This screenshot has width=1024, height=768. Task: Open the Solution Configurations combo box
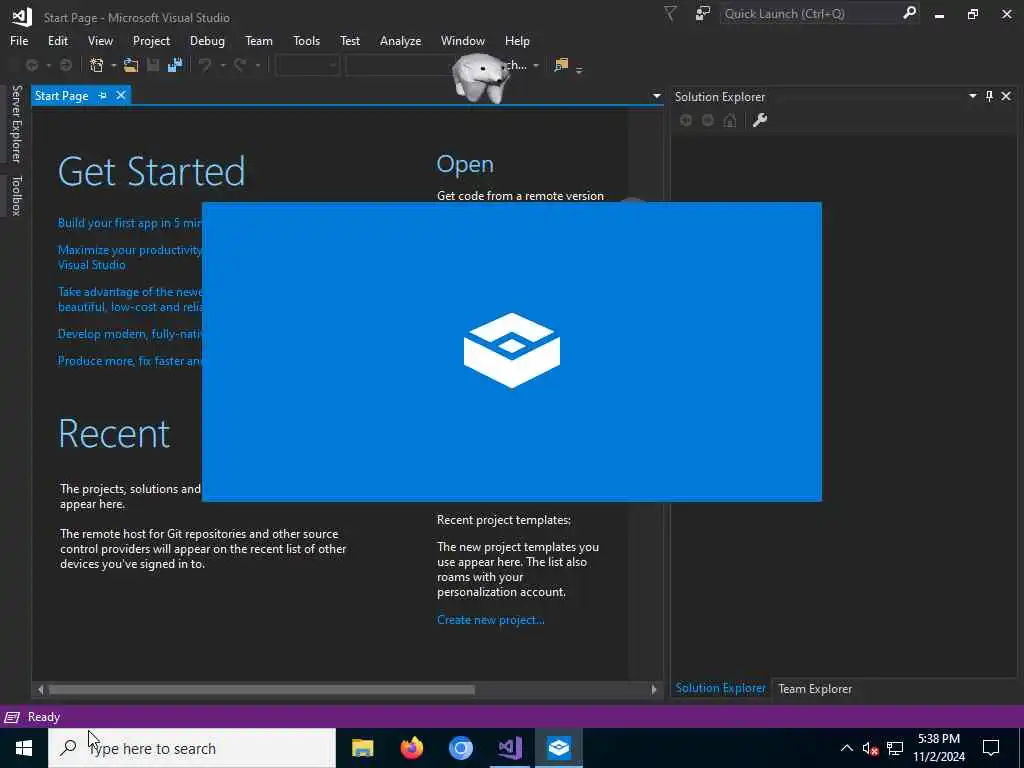307,65
